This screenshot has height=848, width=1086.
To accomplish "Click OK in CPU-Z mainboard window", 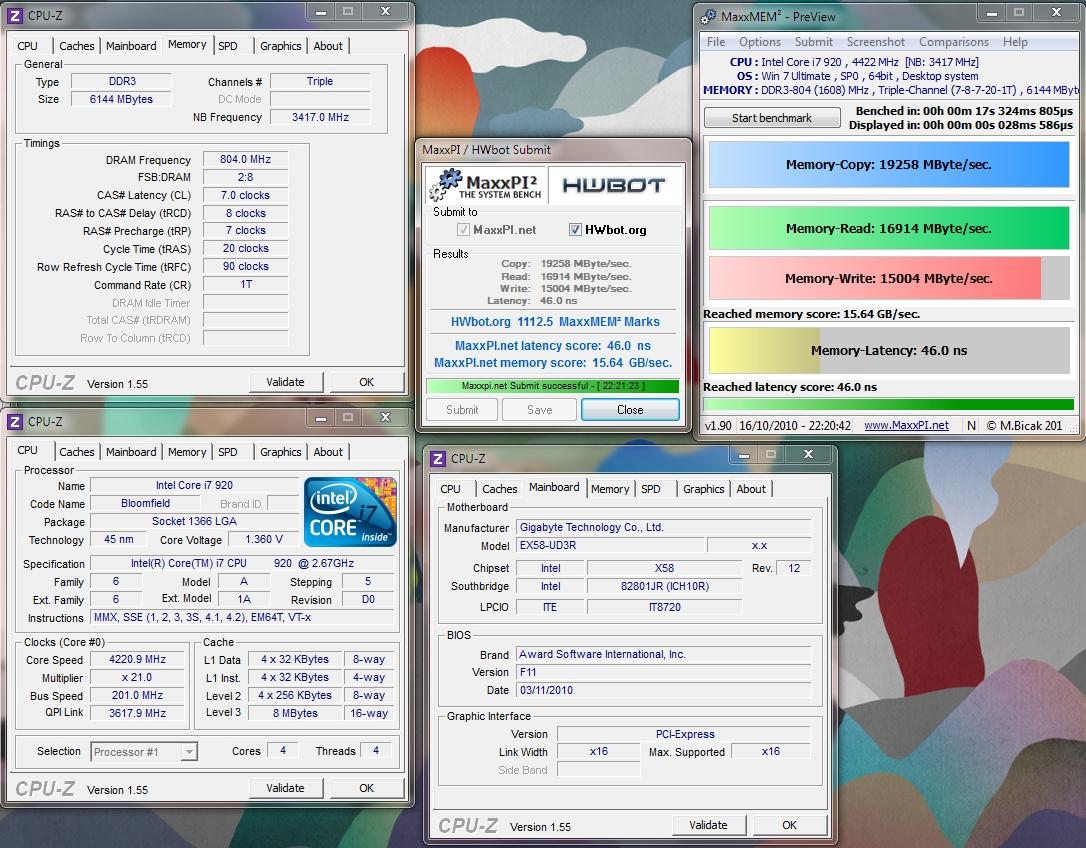I will 790,824.
